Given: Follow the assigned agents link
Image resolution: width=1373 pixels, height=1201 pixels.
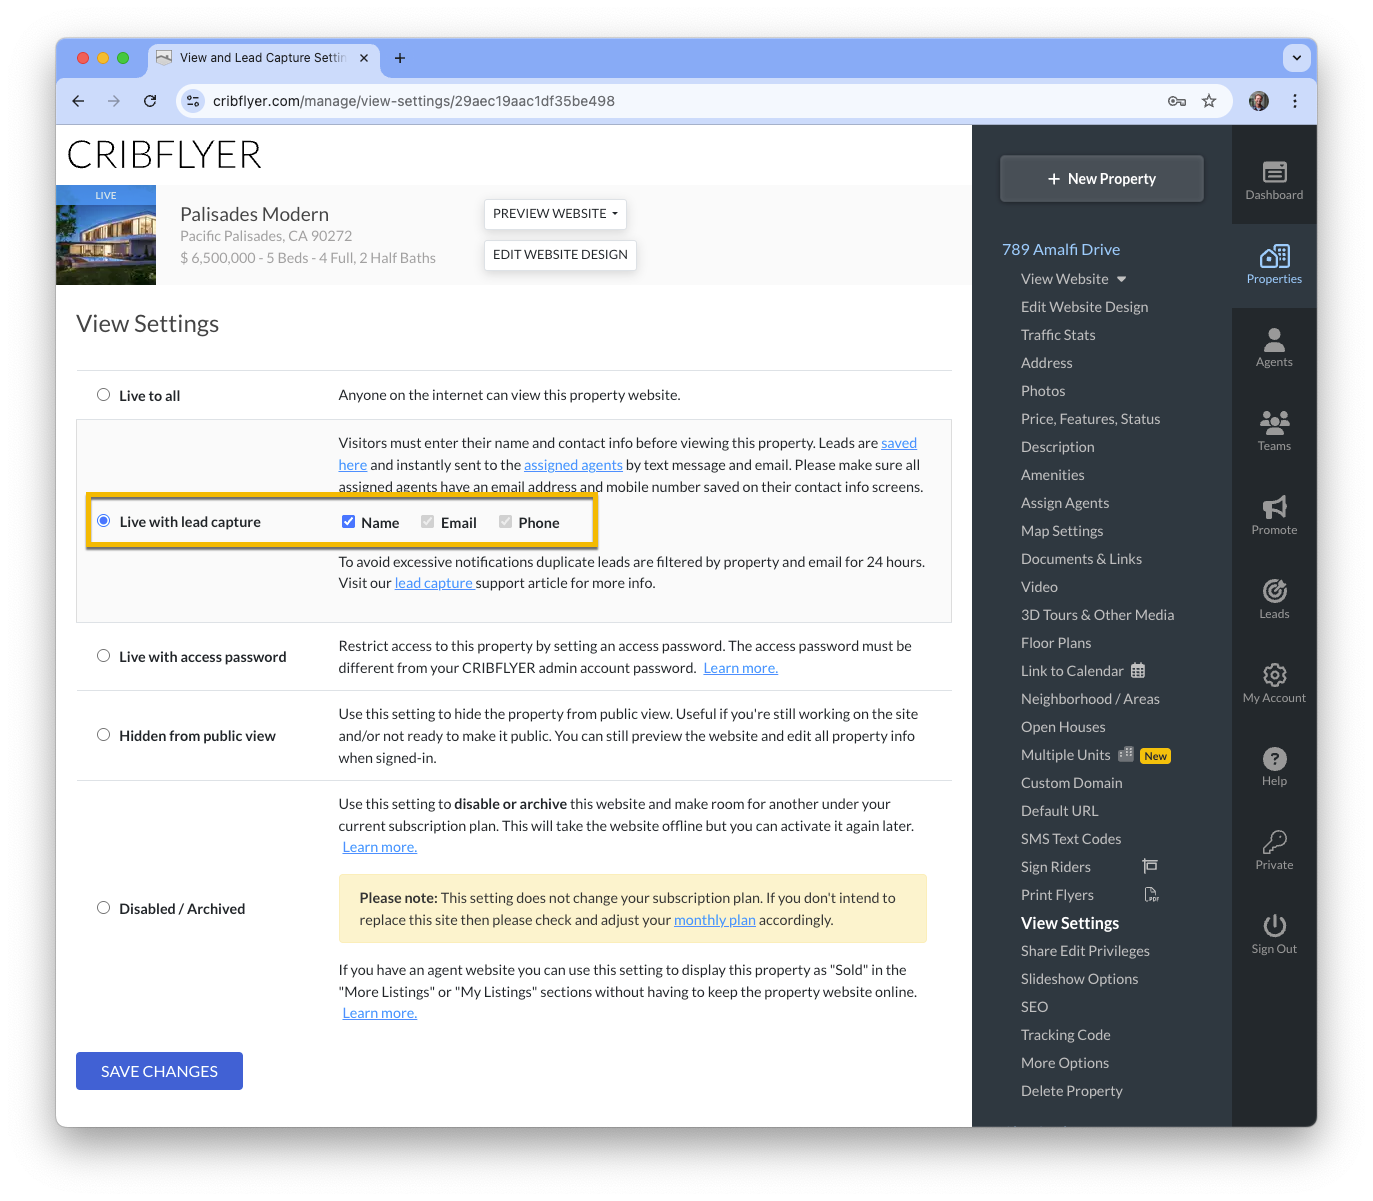Looking at the screenshot, I should click(573, 465).
